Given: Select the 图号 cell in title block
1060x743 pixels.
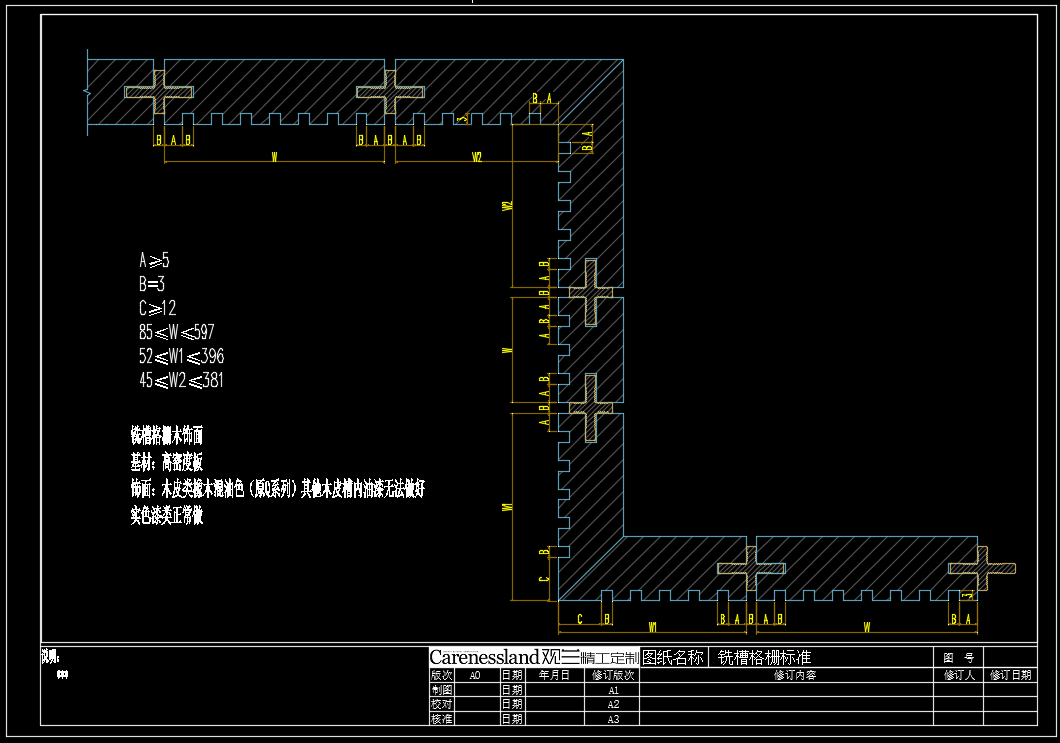Looking at the screenshot, I should coord(957,657).
